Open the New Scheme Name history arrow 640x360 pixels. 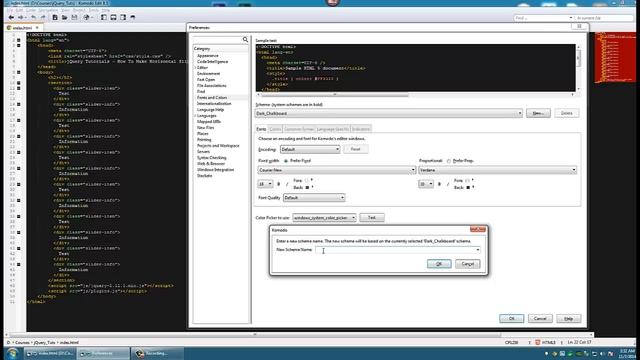tap(478, 250)
